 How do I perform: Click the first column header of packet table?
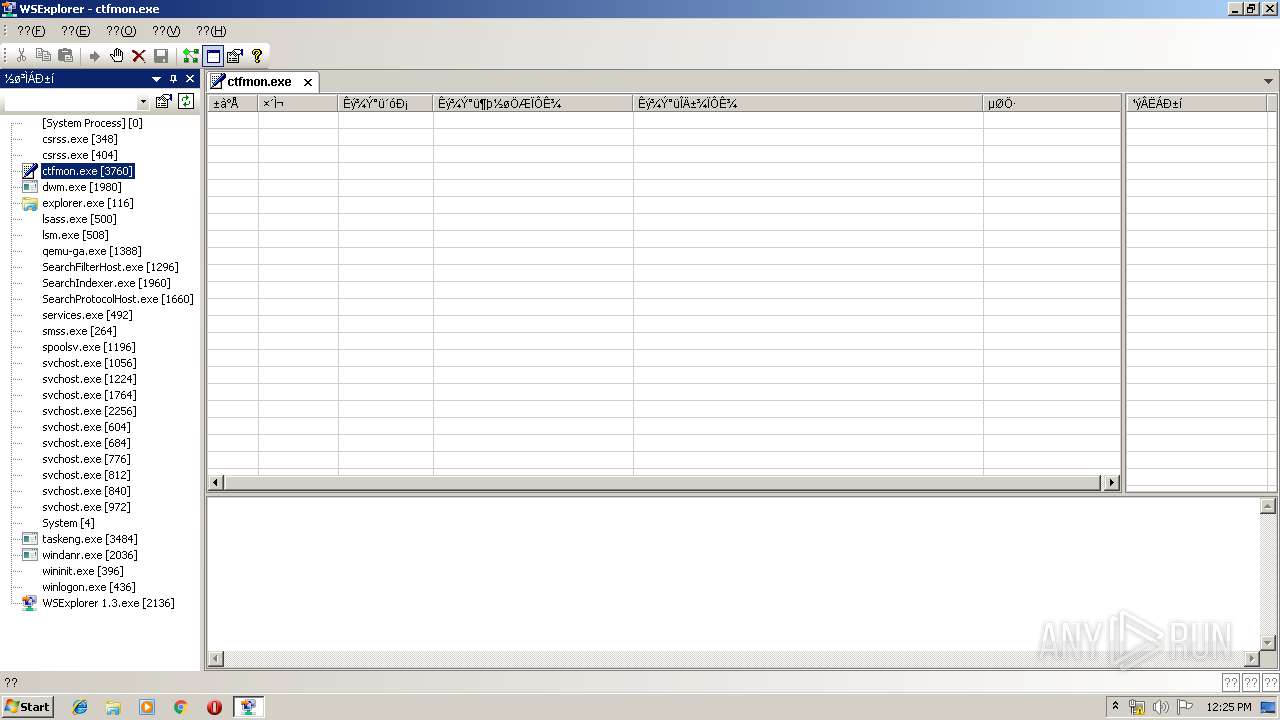pos(232,103)
